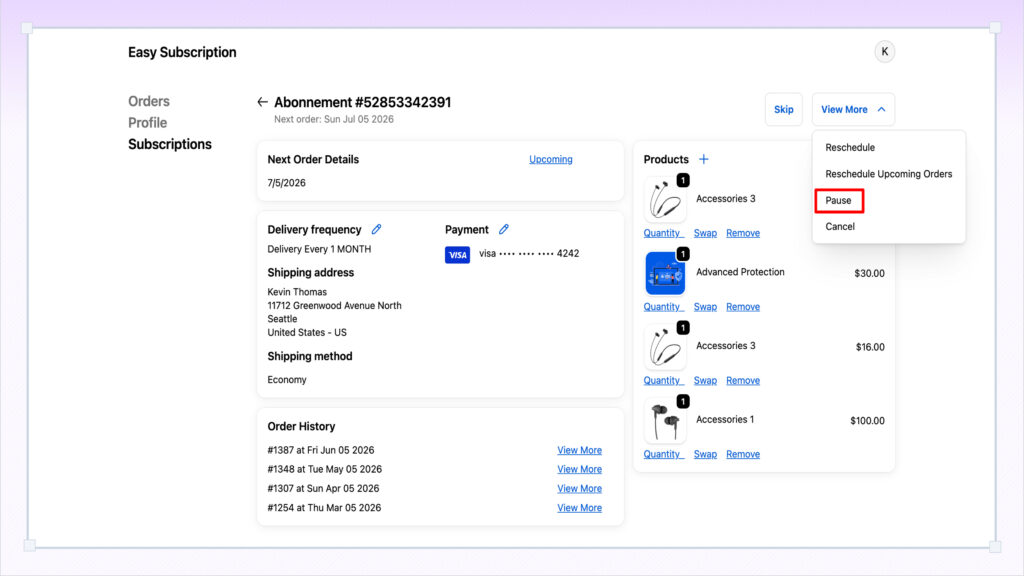Open the Subscriptions section
Image resolution: width=1024 pixels, height=576 pixels.
[x=170, y=144]
